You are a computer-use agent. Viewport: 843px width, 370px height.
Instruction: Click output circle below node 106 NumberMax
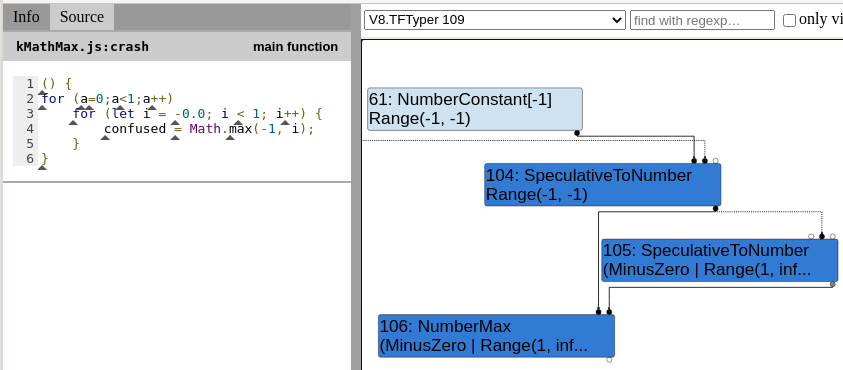609,360
